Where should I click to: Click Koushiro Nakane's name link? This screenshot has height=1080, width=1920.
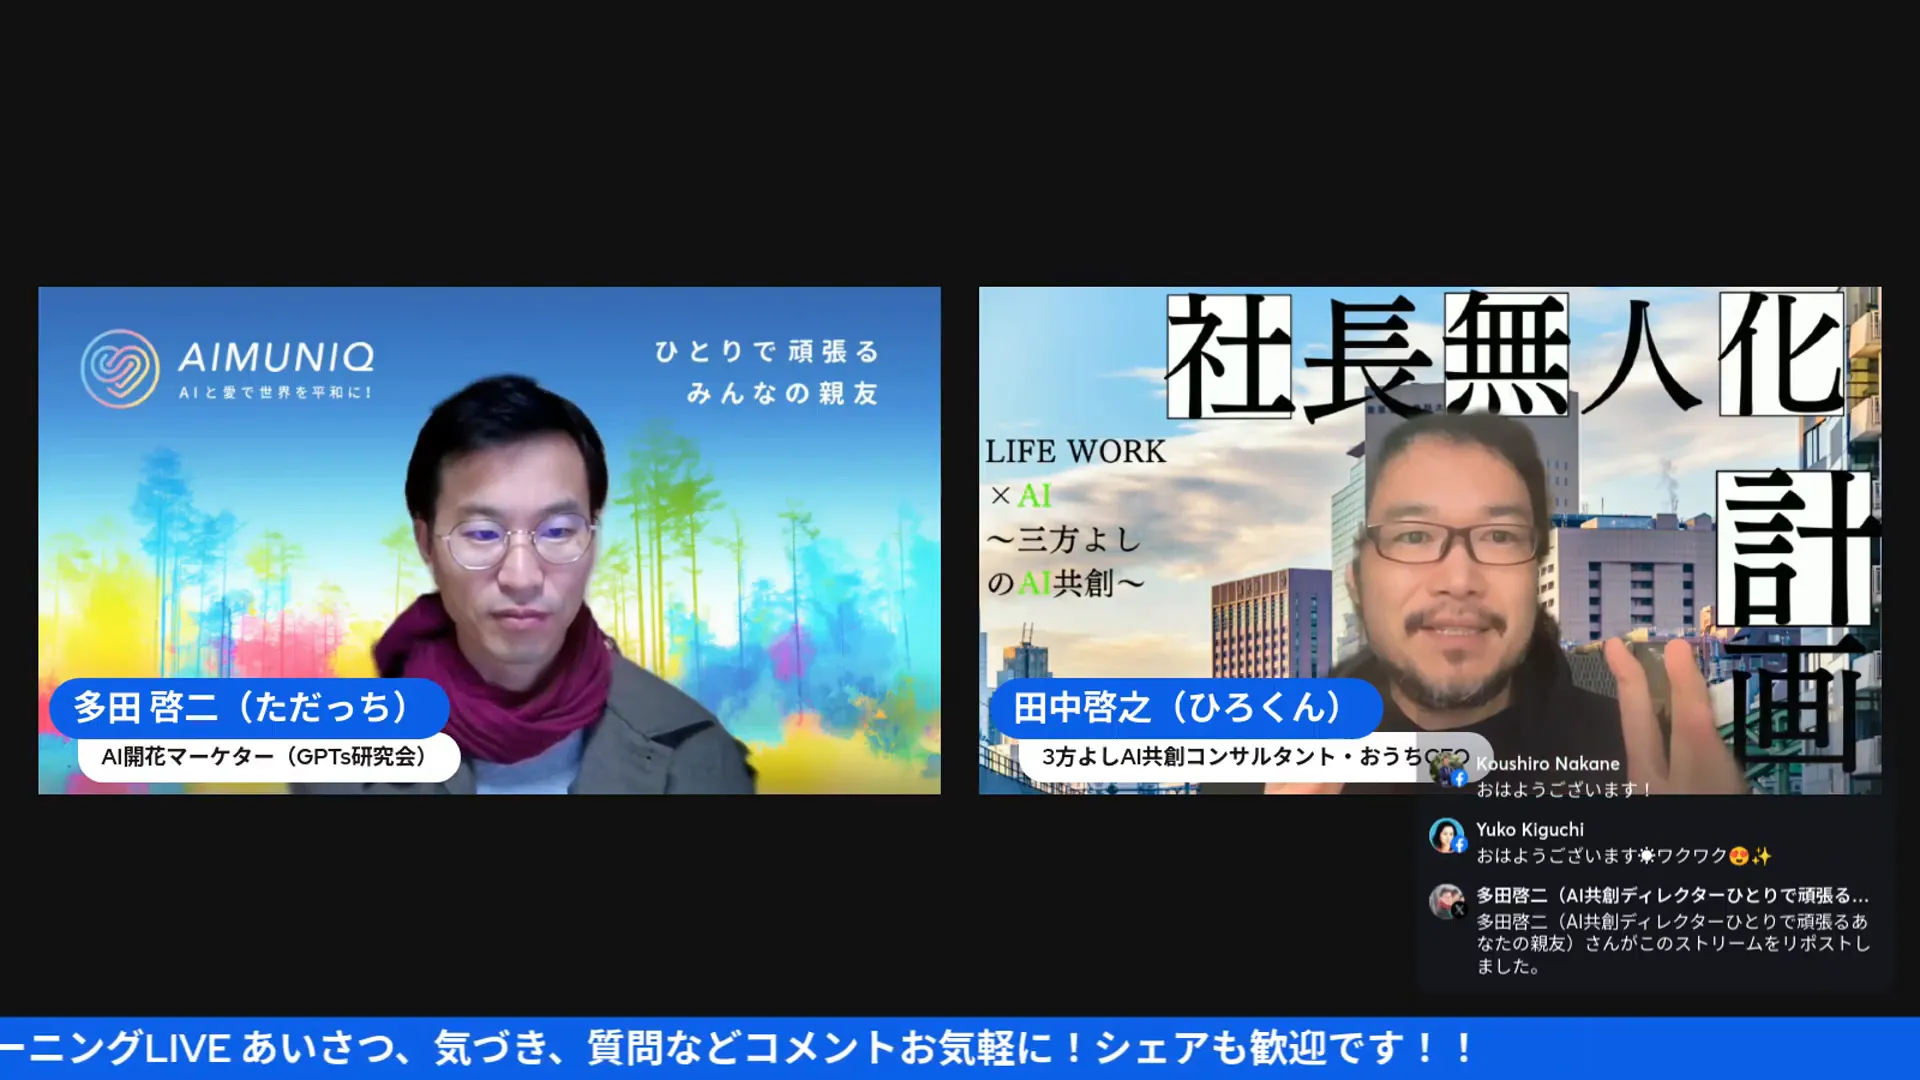[x=1546, y=762]
